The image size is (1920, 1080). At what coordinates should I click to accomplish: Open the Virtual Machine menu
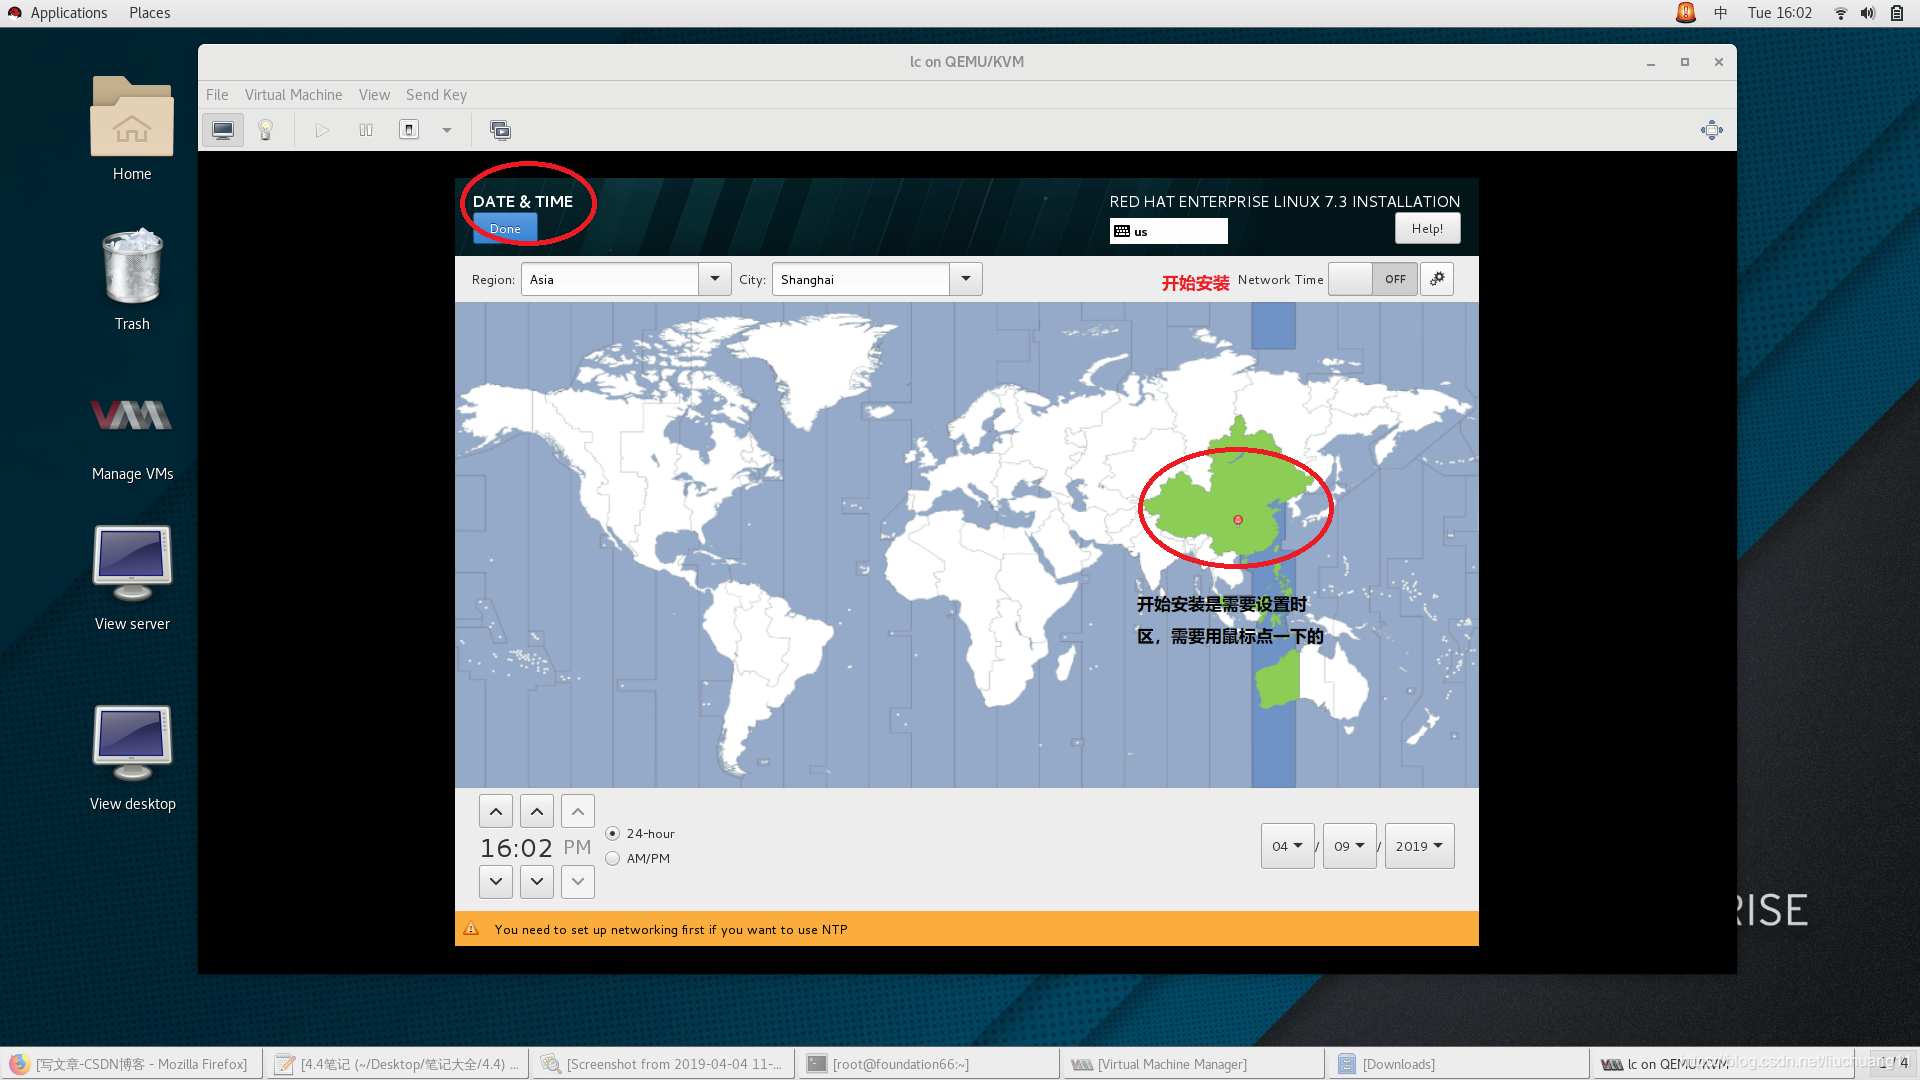coord(293,95)
